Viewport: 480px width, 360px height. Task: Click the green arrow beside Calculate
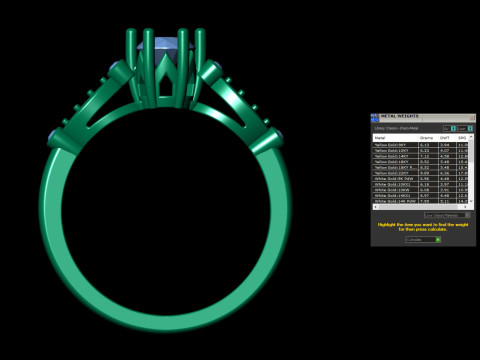point(438,239)
